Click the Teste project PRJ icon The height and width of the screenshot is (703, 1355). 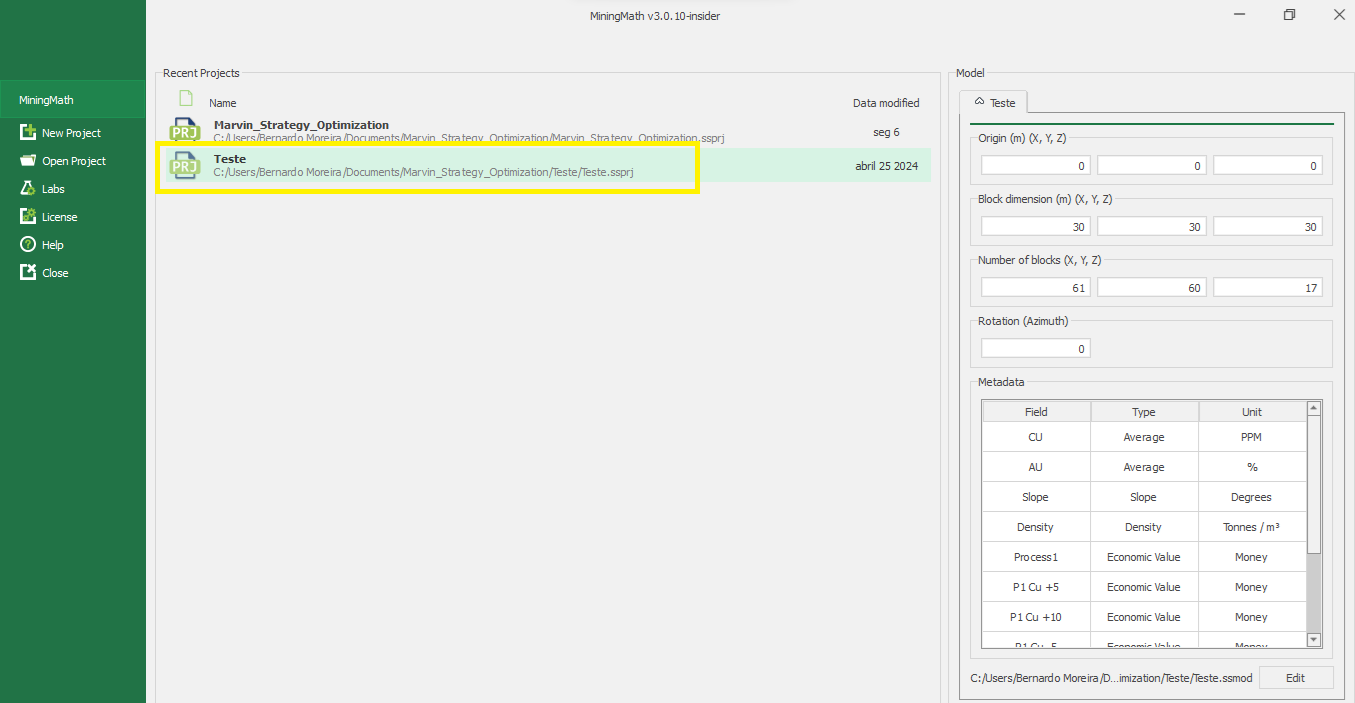(x=185, y=165)
